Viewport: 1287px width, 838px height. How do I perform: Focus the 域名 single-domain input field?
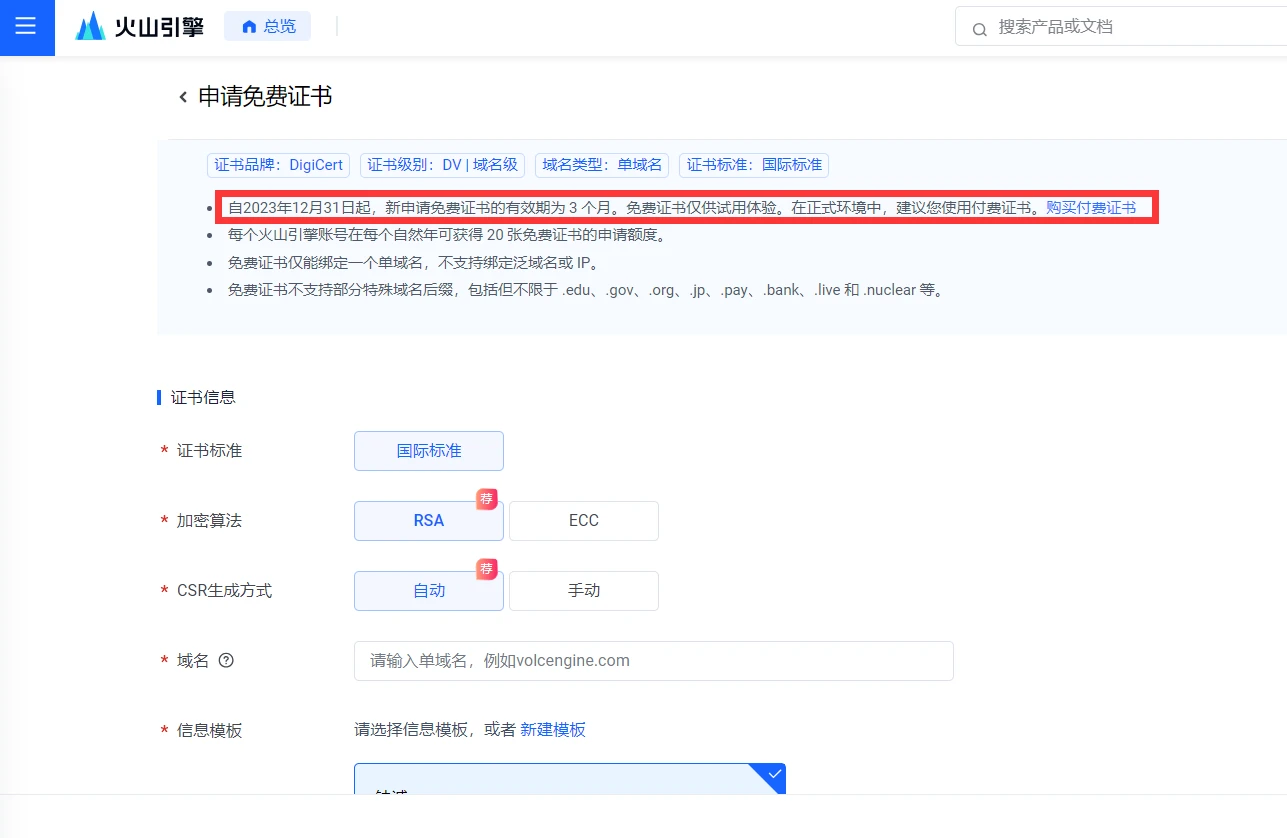pyautogui.click(x=653, y=661)
